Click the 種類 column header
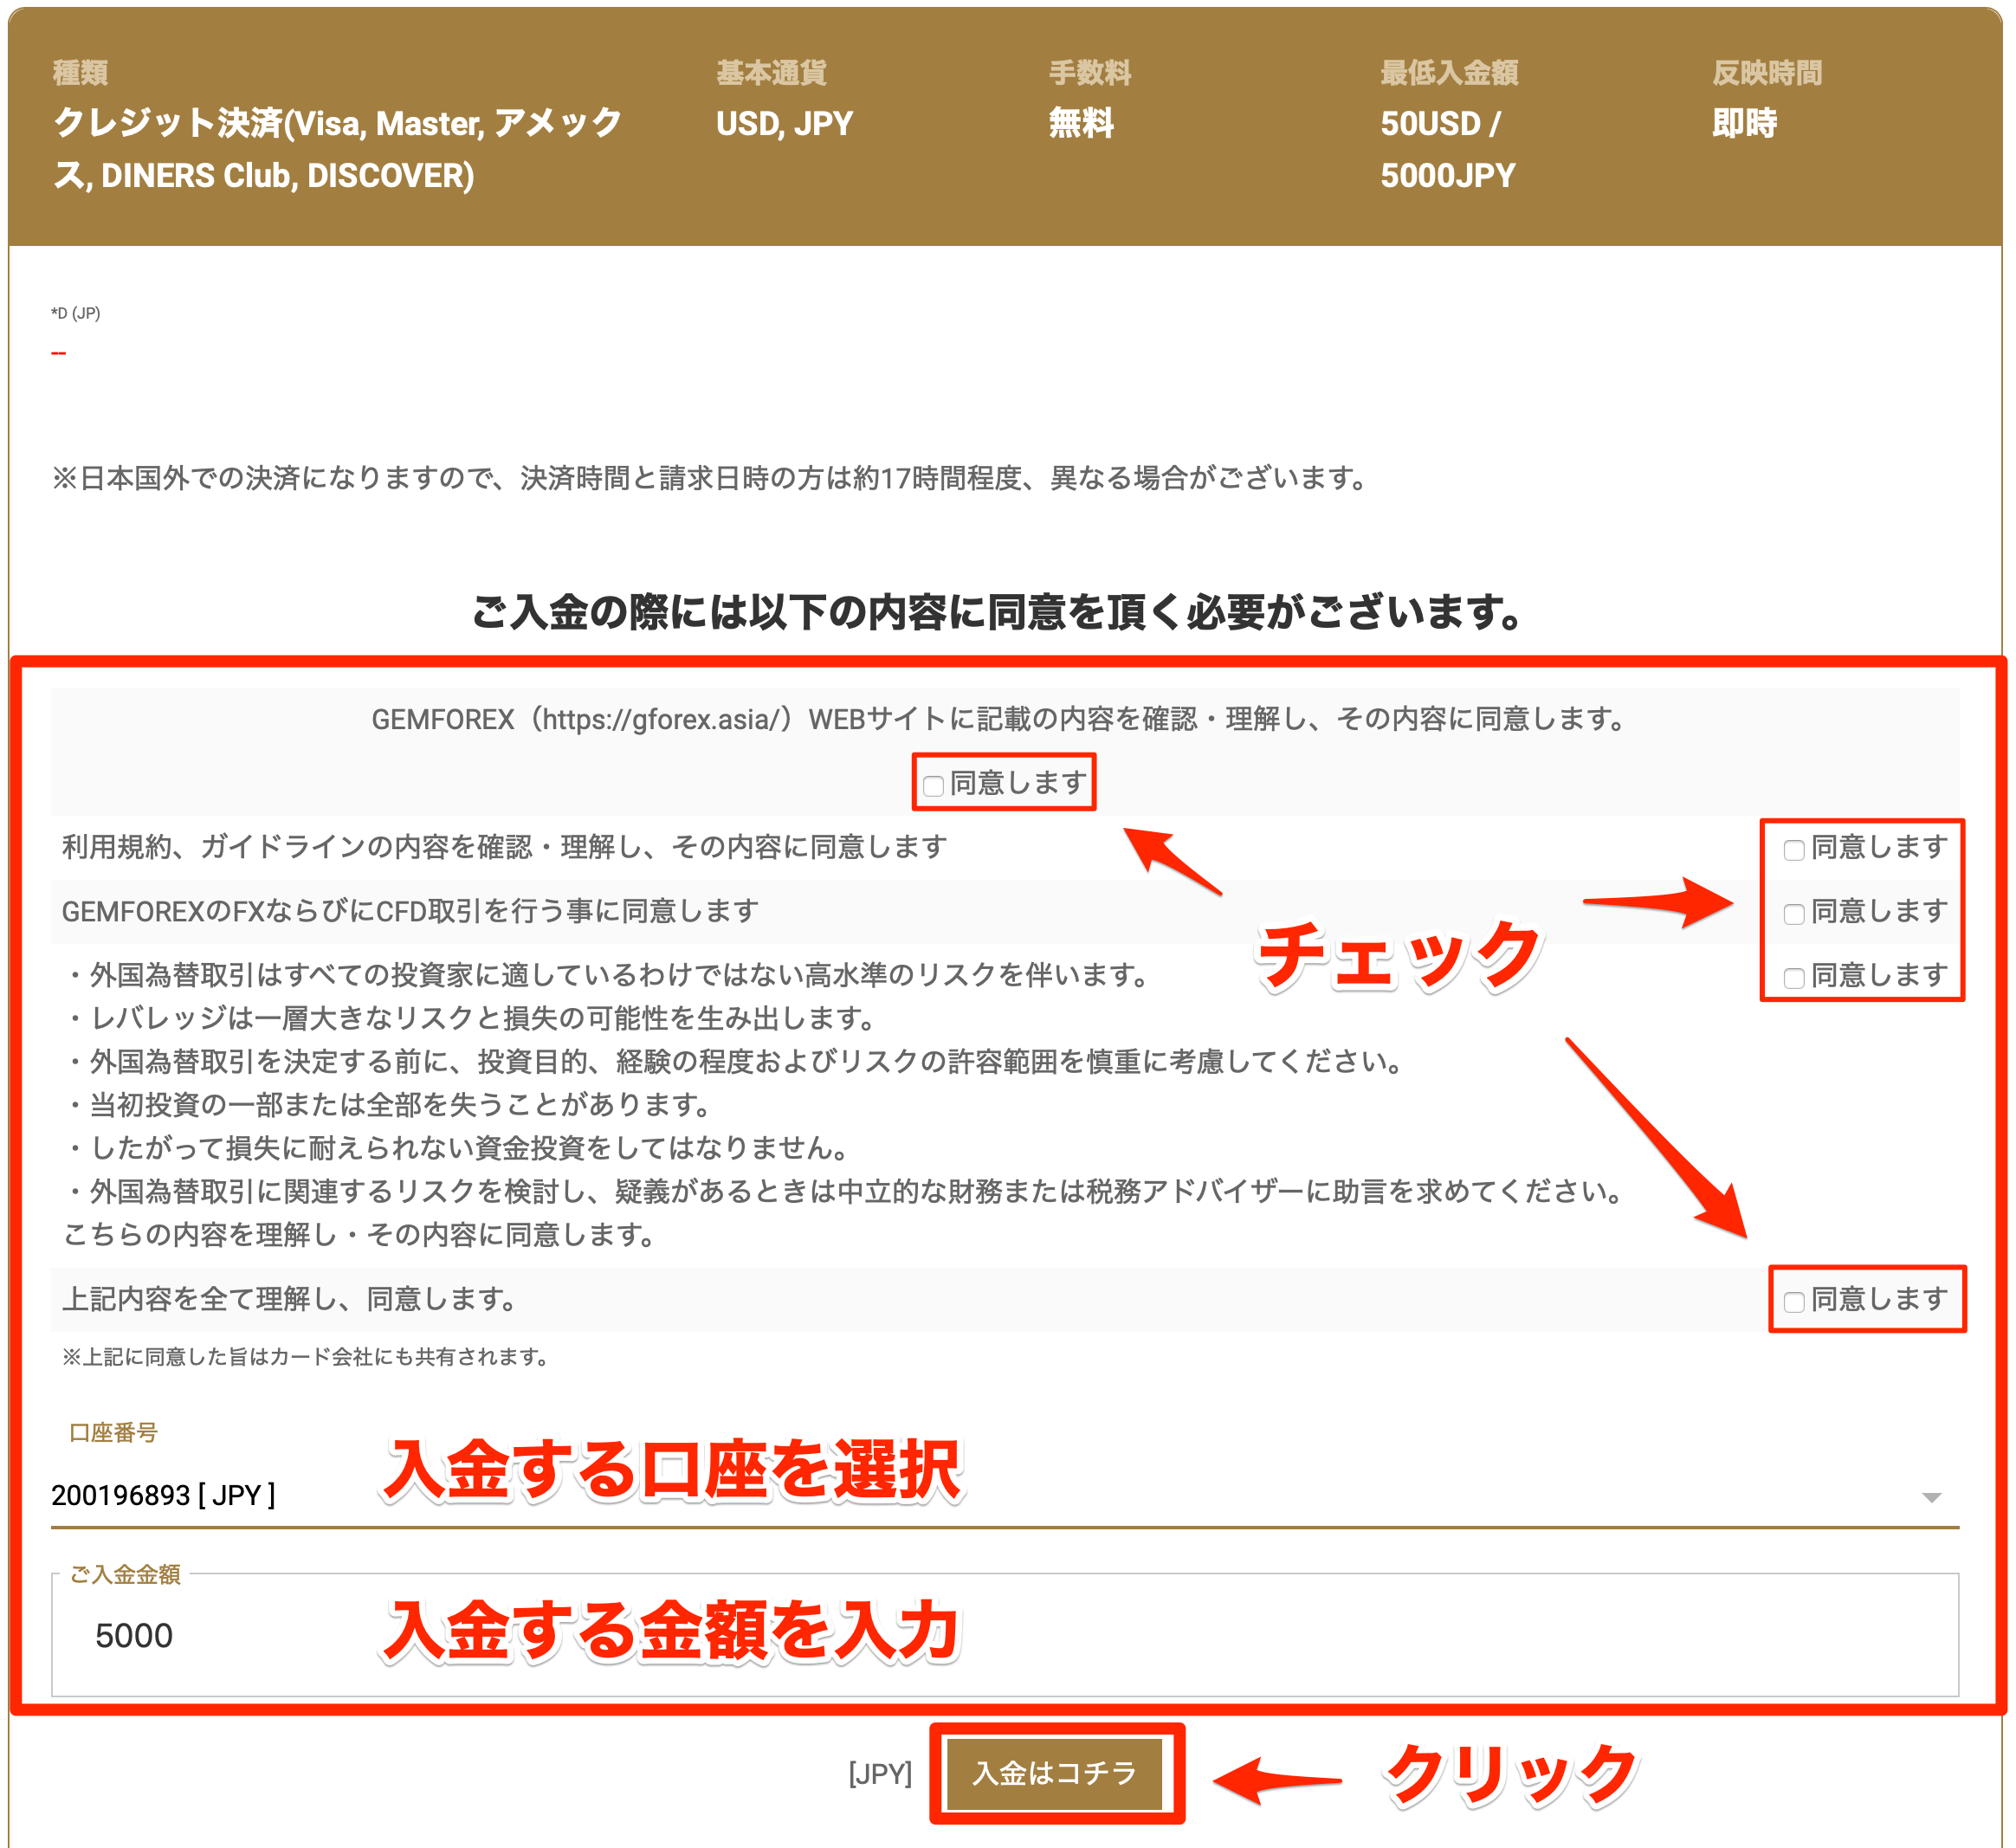The width and height of the screenshot is (2016, 1848). [x=80, y=73]
